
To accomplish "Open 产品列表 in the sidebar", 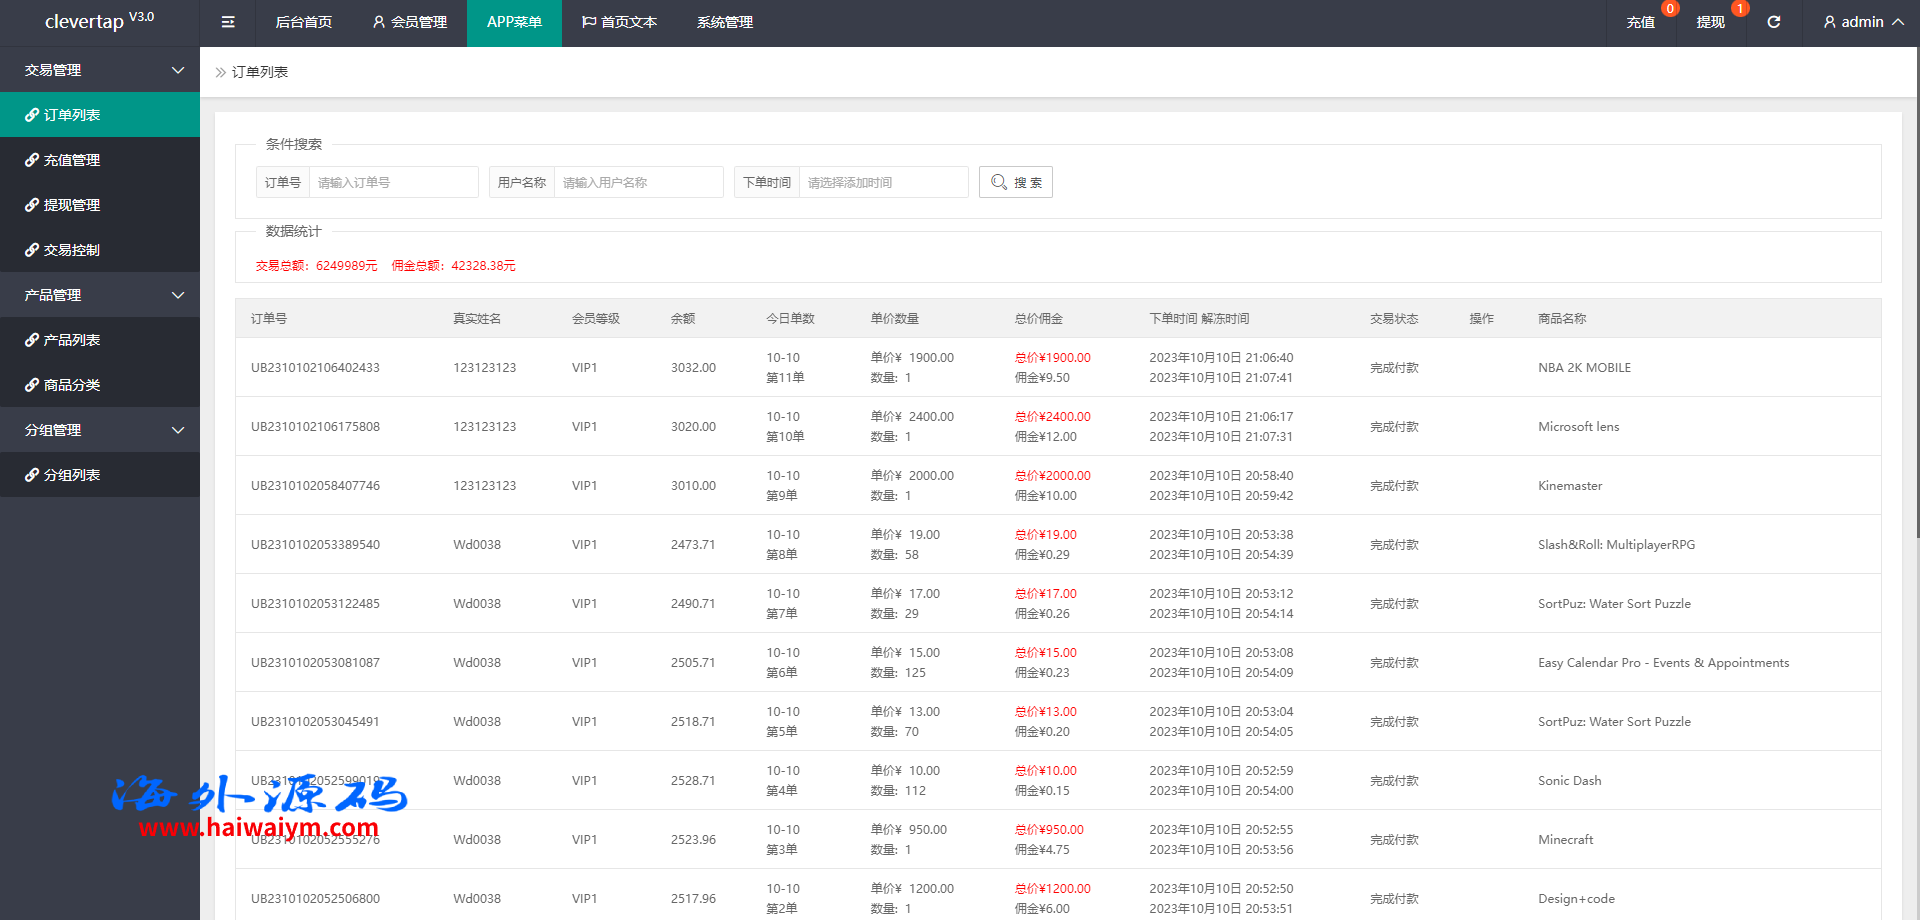I will (x=72, y=340).
